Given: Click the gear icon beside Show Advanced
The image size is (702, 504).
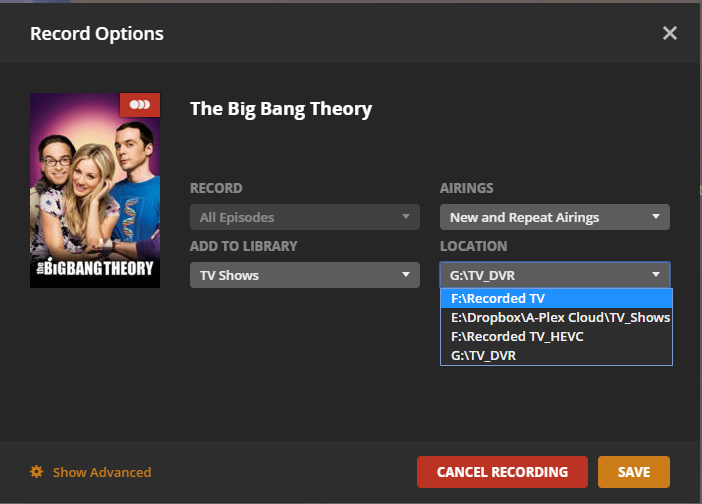Looking at the screenshot, I should [x=37, y=472].
